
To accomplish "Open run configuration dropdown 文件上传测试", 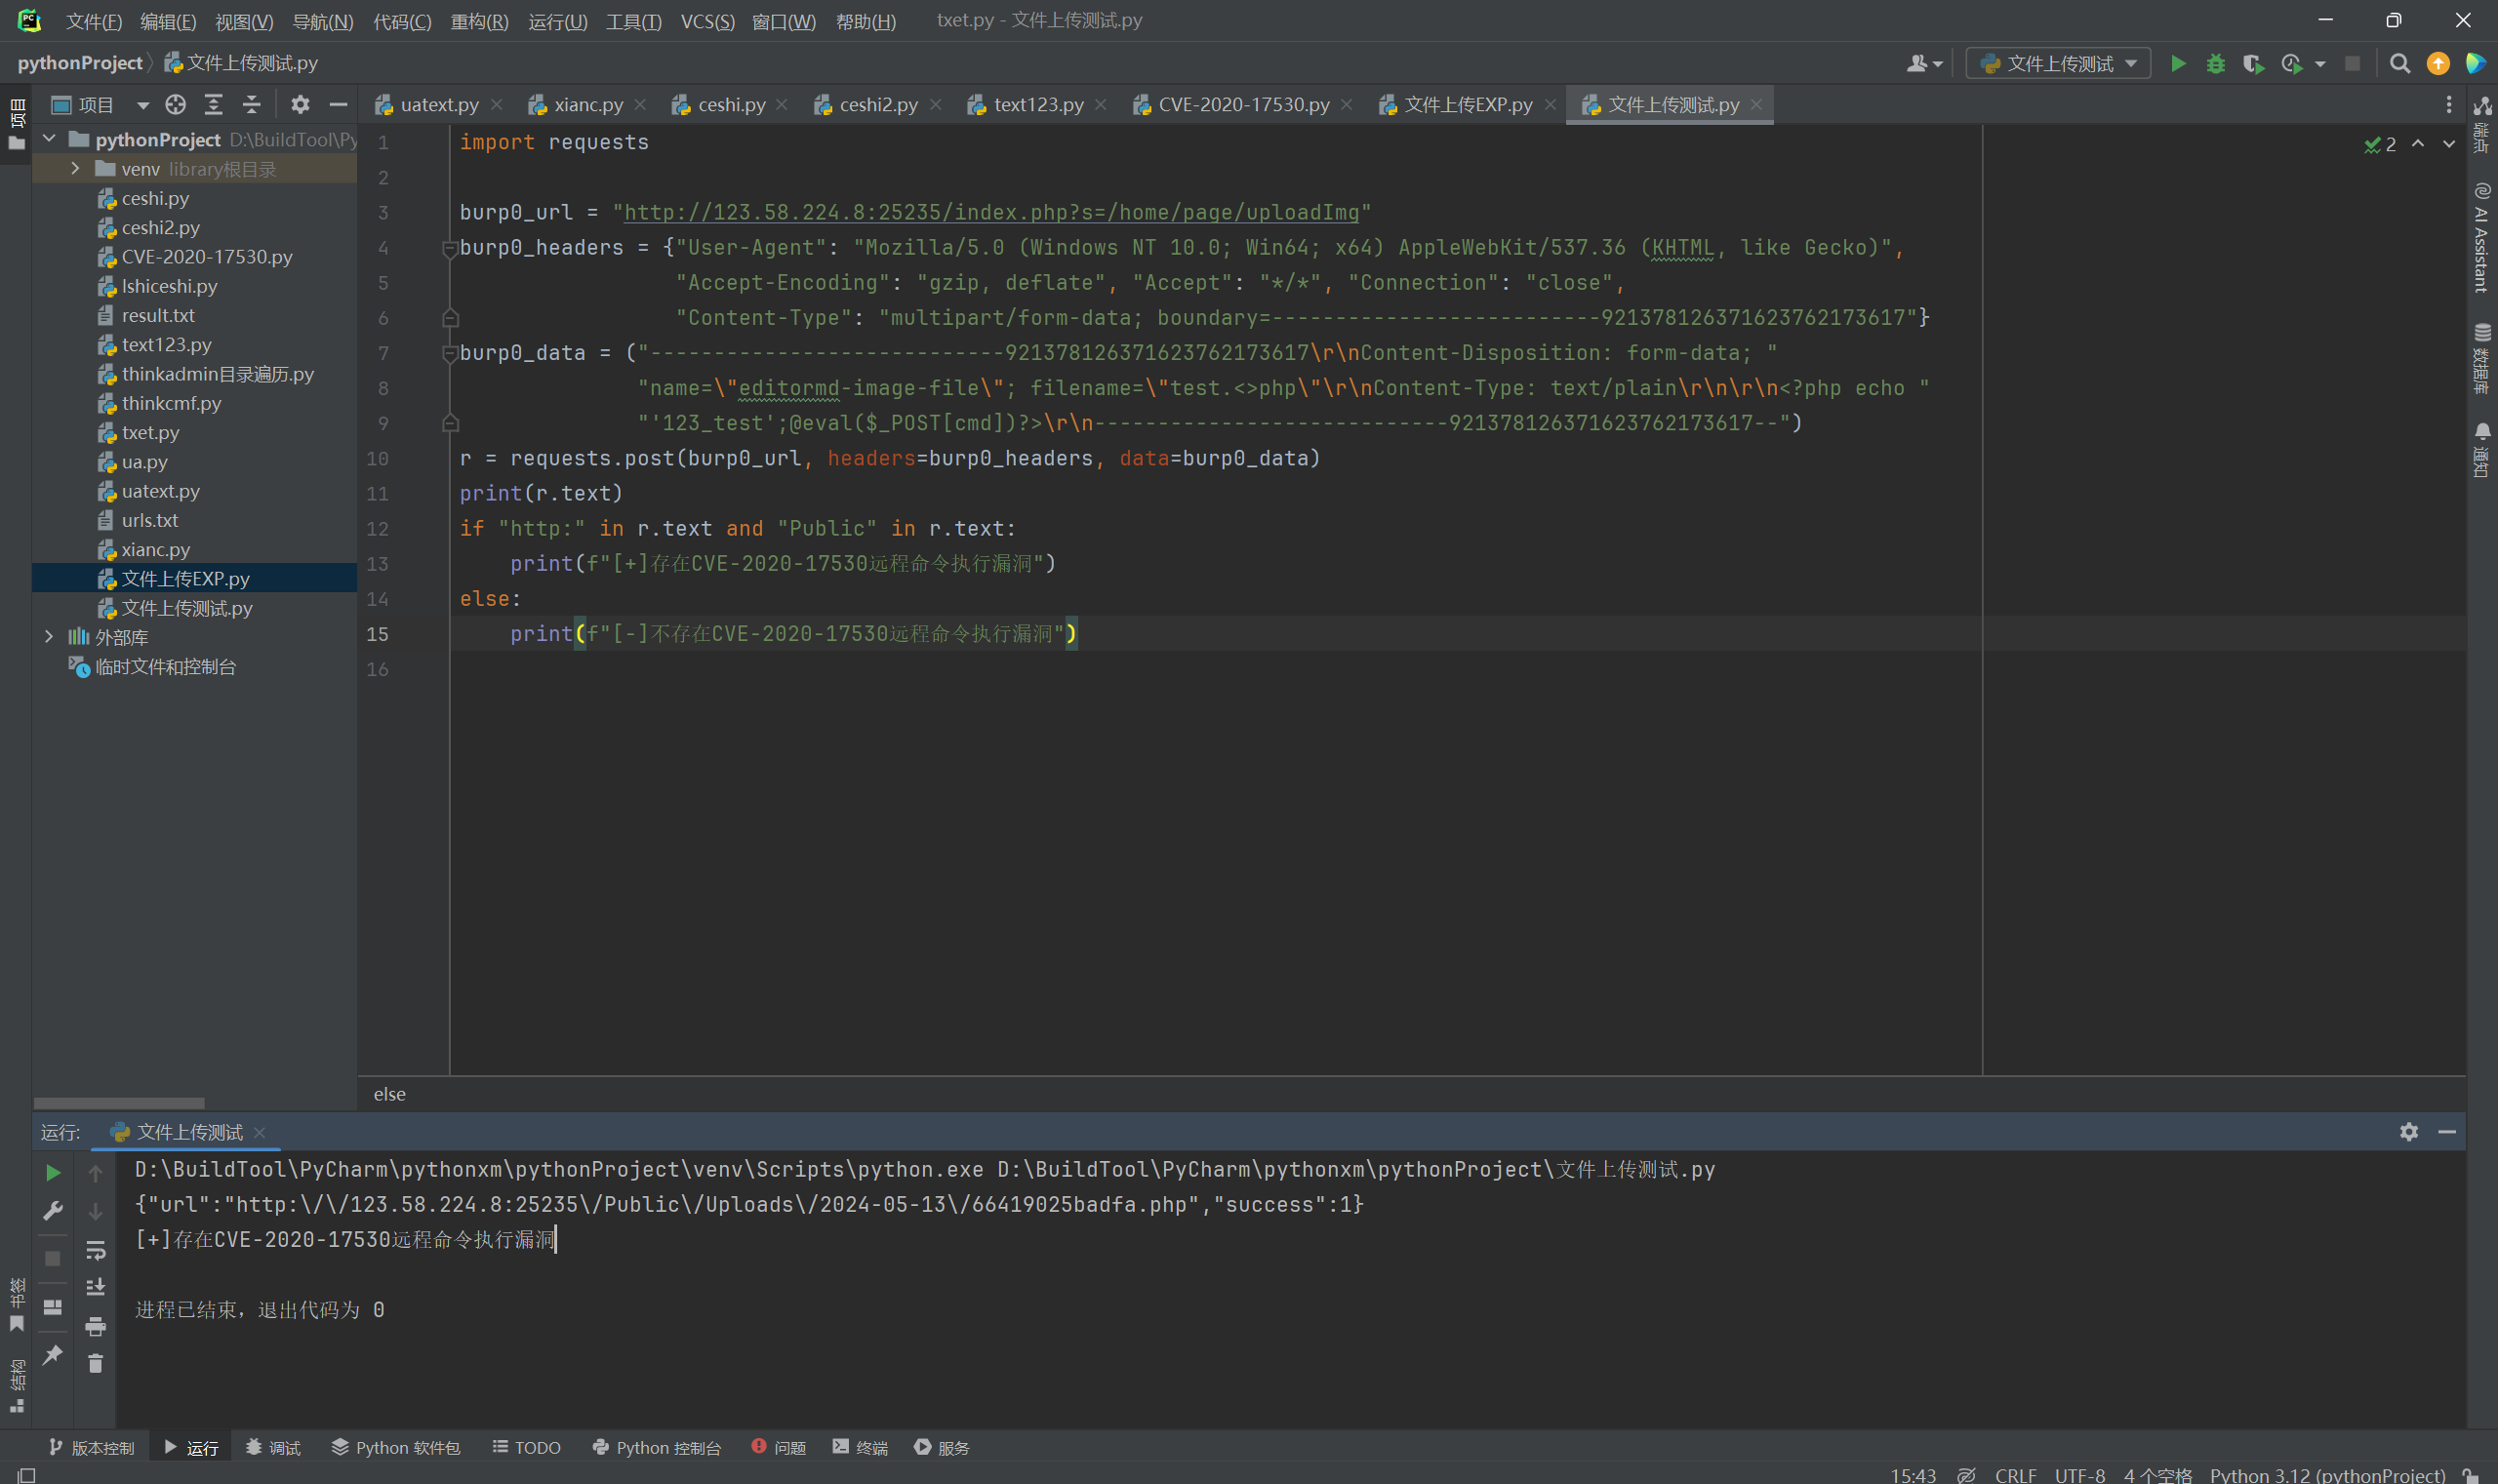I will click(x=2058, y=64).
